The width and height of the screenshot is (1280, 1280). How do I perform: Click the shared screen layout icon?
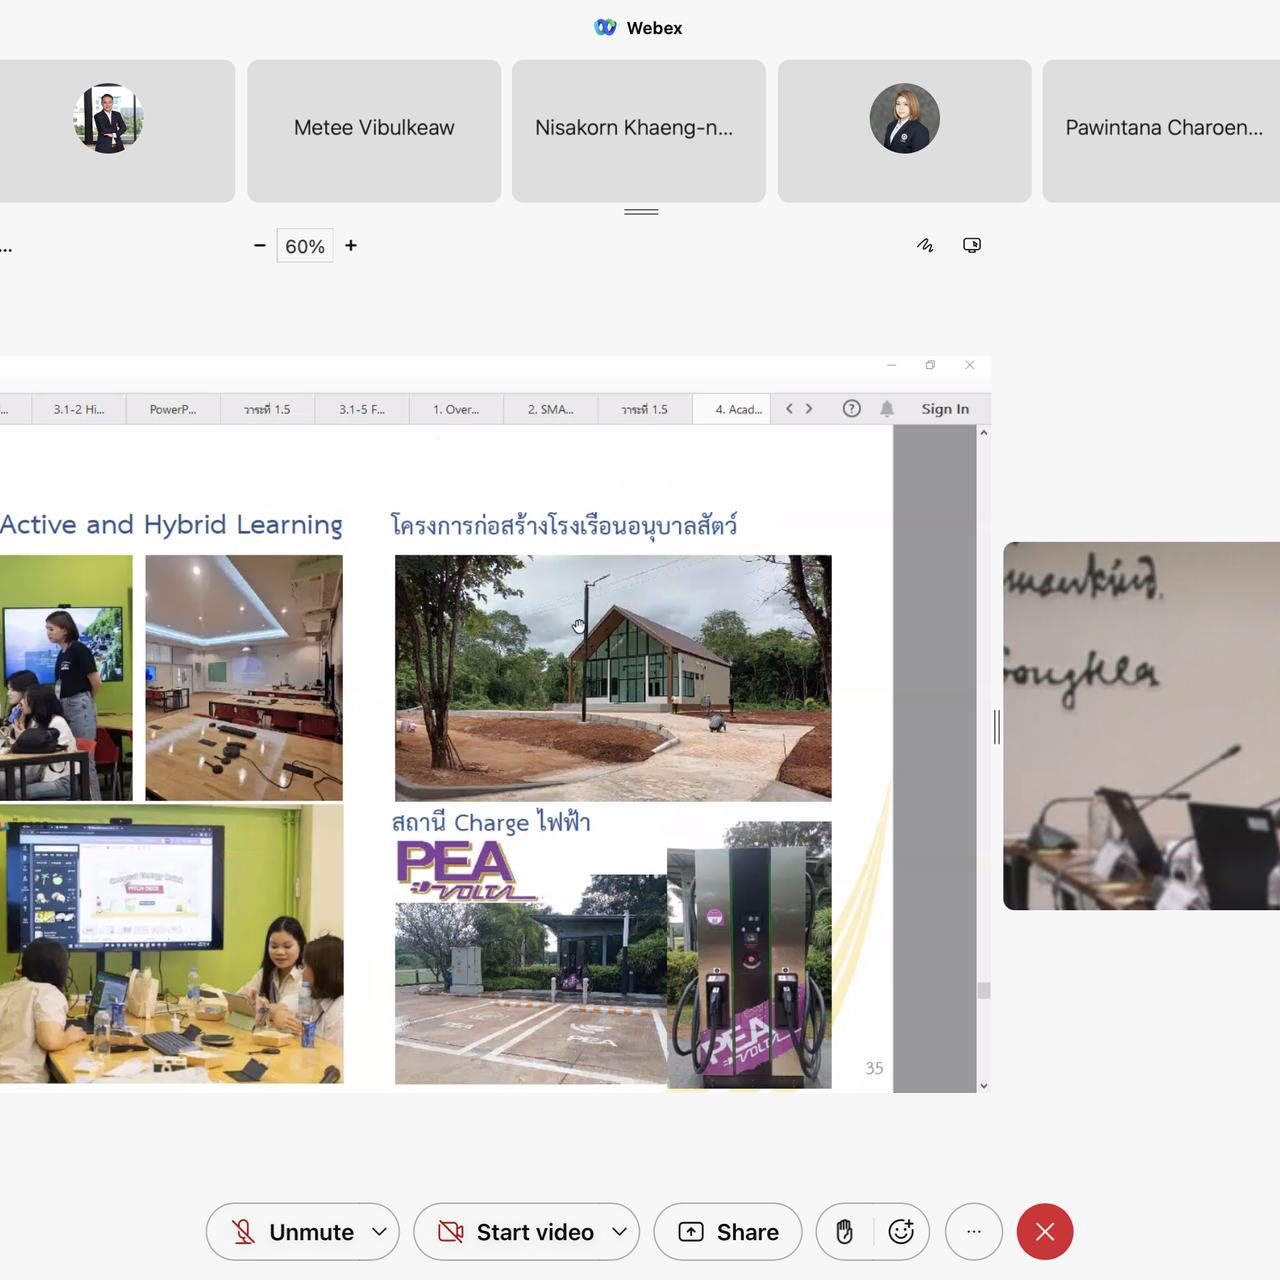971,245
